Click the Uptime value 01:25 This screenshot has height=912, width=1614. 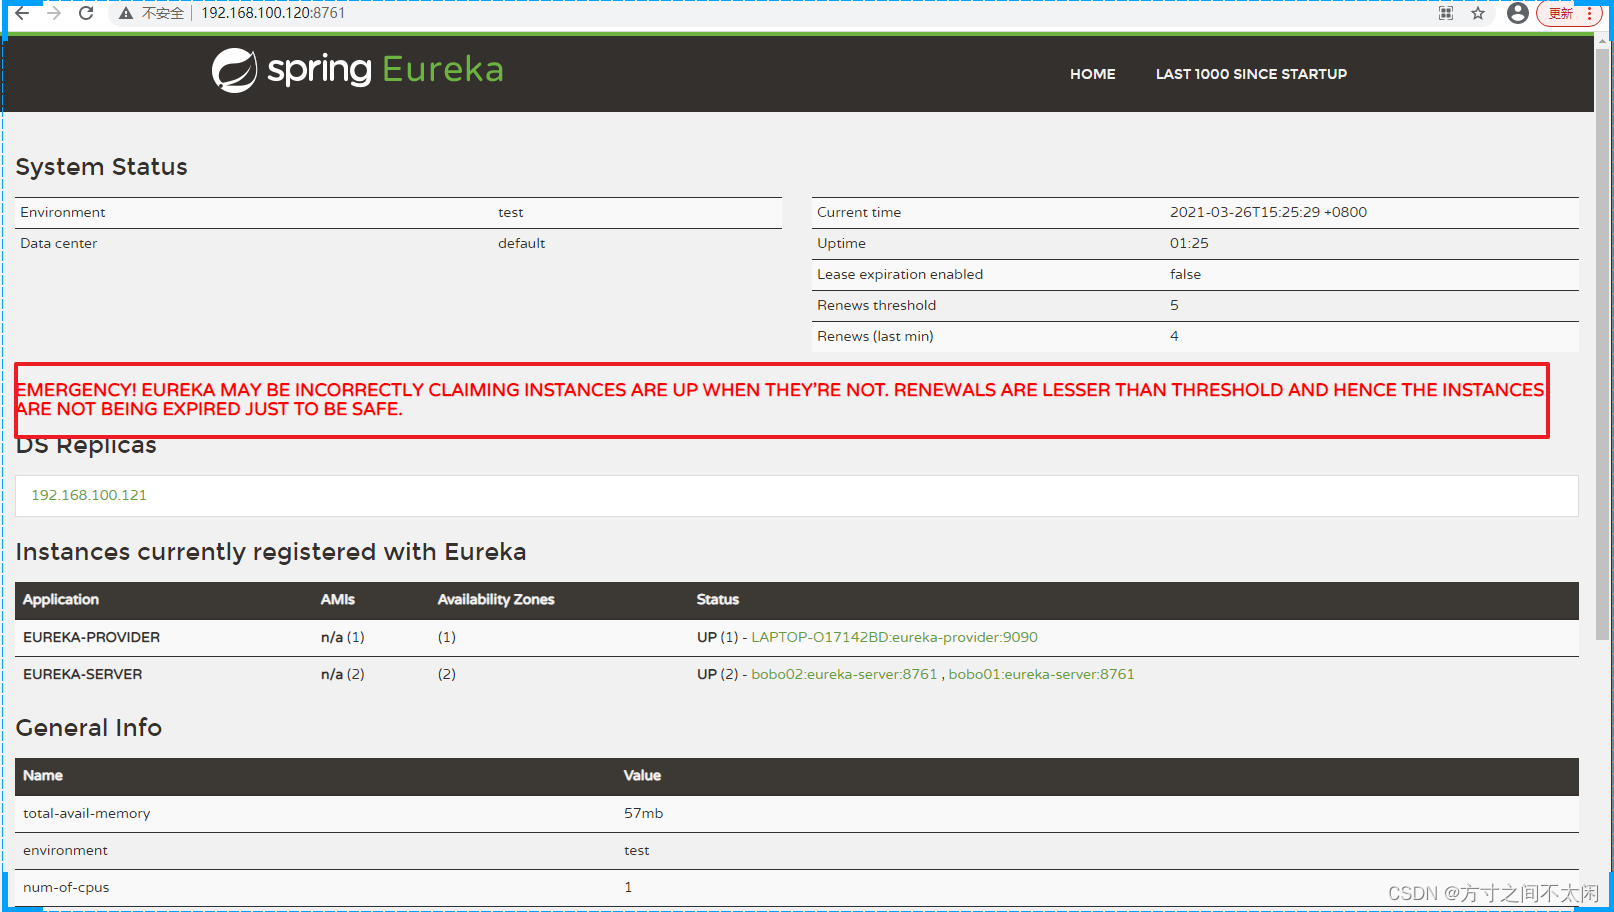pos(1189,243)
